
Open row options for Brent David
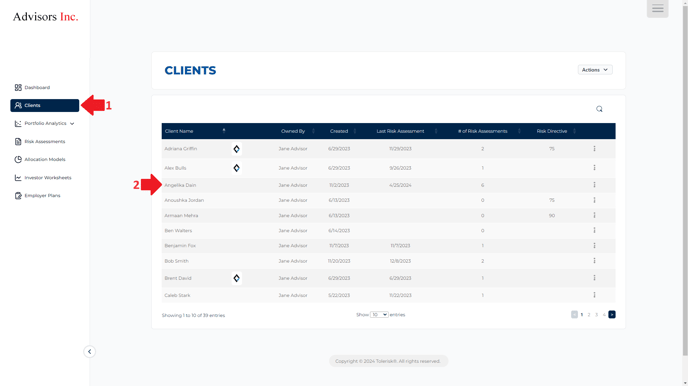coord(595,278)
